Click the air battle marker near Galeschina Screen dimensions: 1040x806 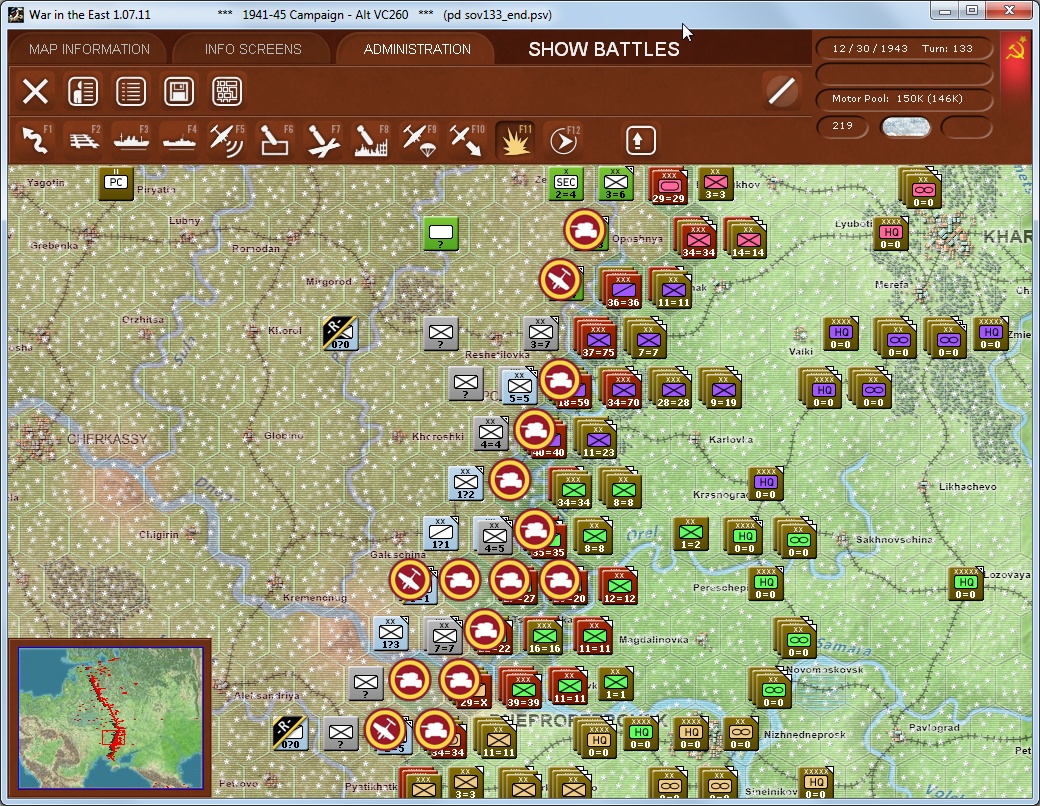pos(410,580)
